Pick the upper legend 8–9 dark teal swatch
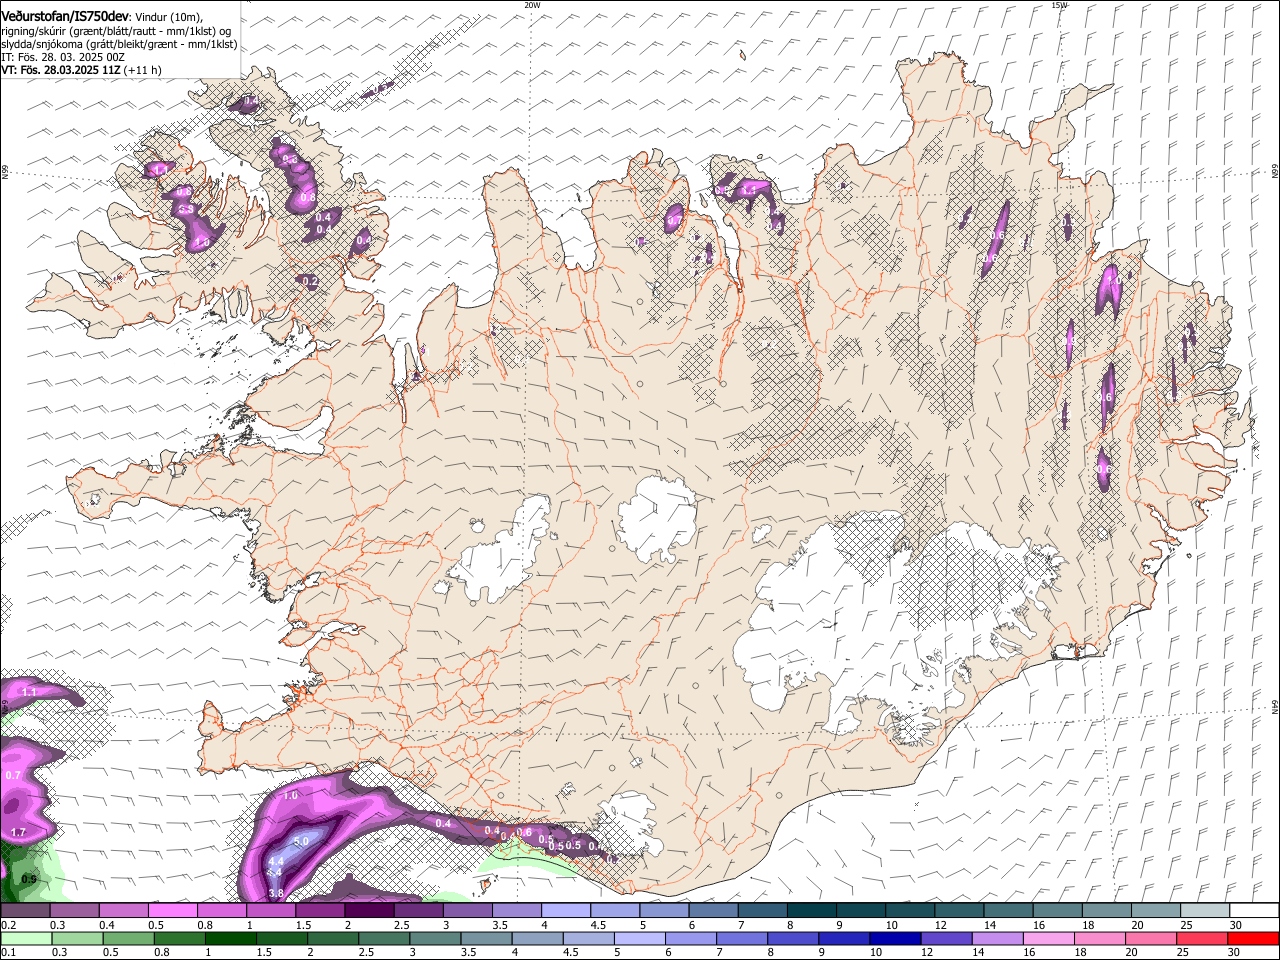The image size is (1280, 960). pyautogui.click(x=812, y=910)
